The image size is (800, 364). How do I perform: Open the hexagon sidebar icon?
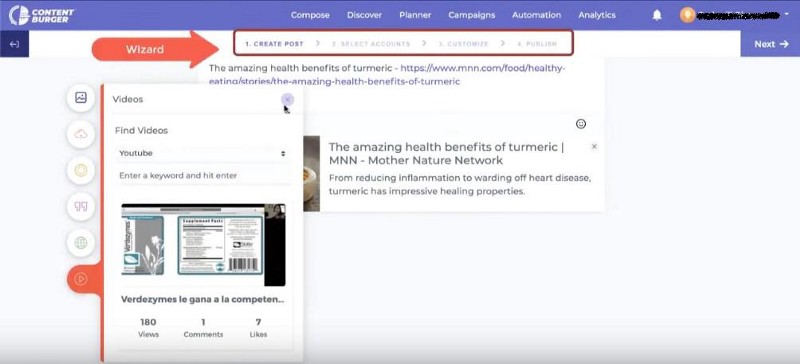click(81, 171)
